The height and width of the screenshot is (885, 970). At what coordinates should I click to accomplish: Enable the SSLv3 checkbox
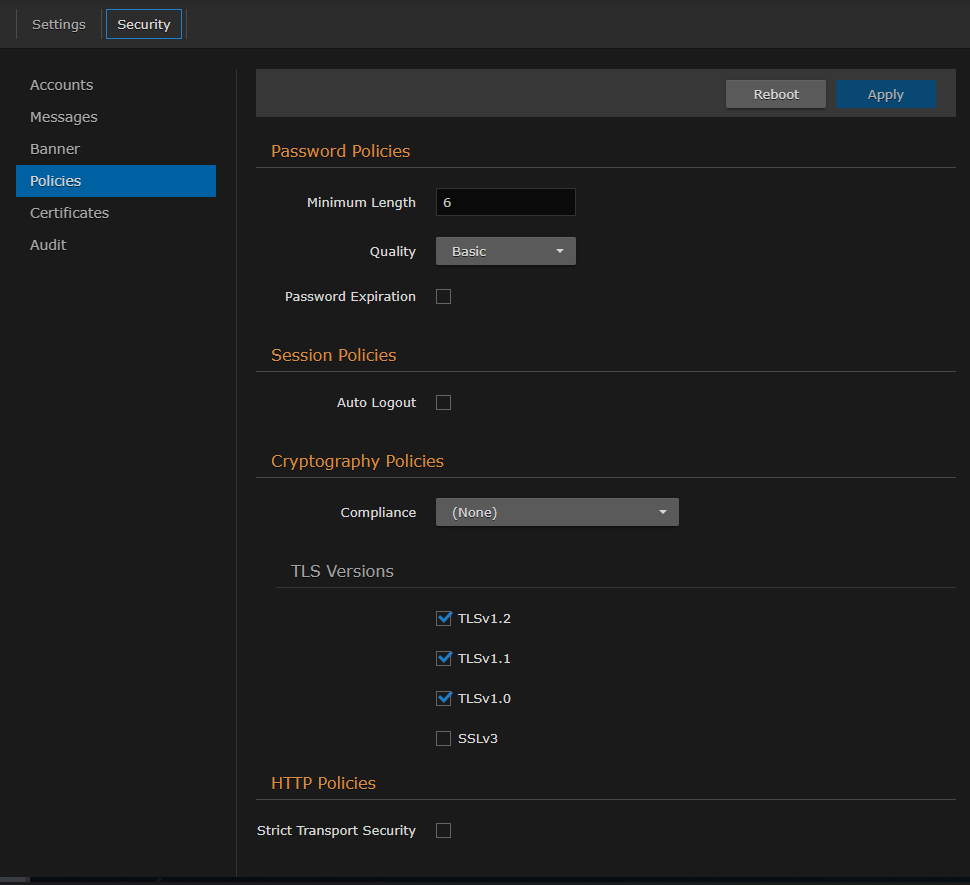point(444,739)
